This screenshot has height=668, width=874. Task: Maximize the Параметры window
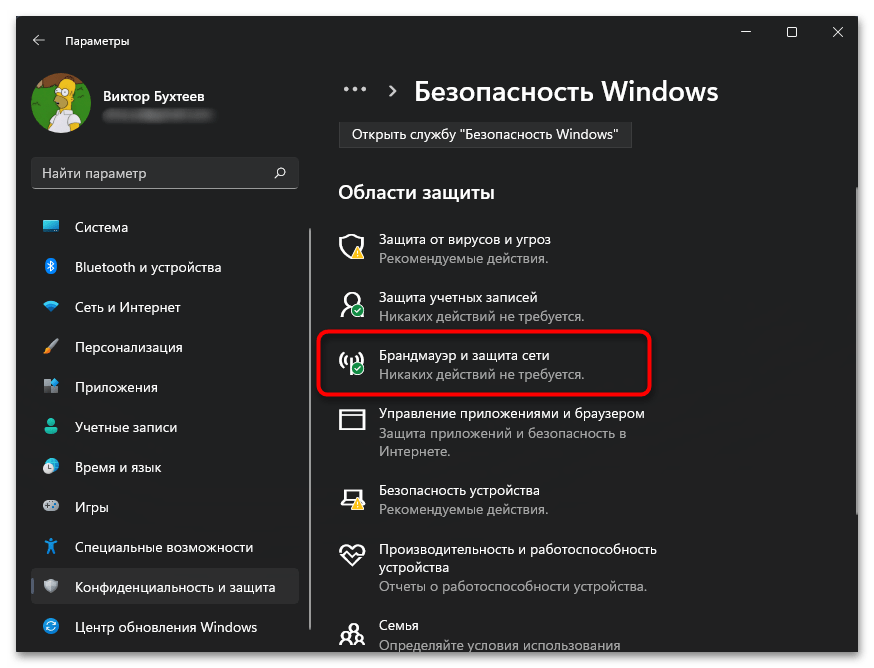(792, 32)
